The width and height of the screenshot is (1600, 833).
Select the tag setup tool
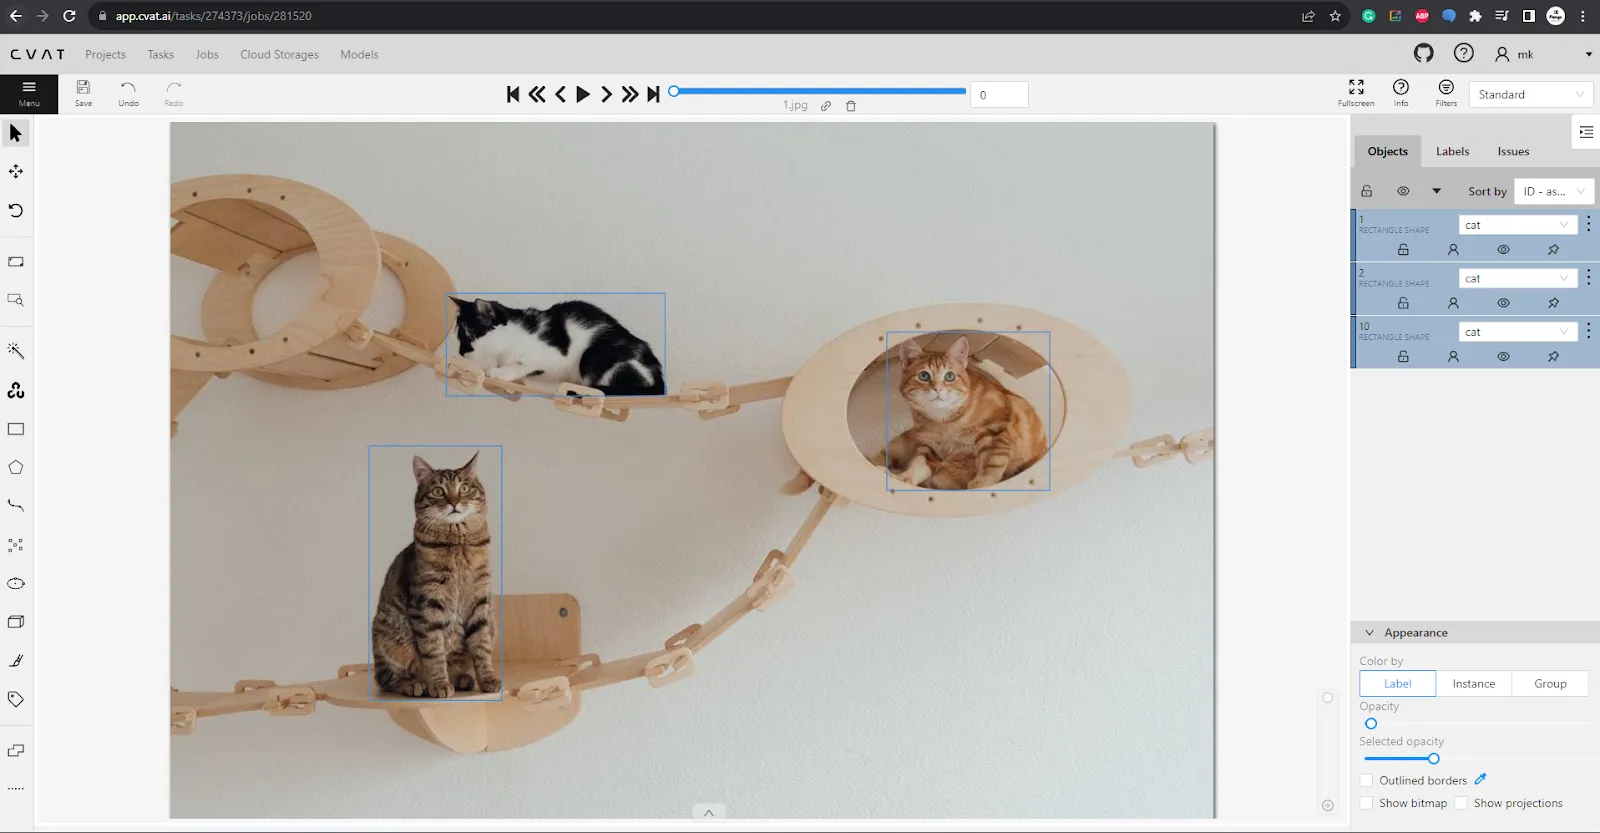coord(16,700)
